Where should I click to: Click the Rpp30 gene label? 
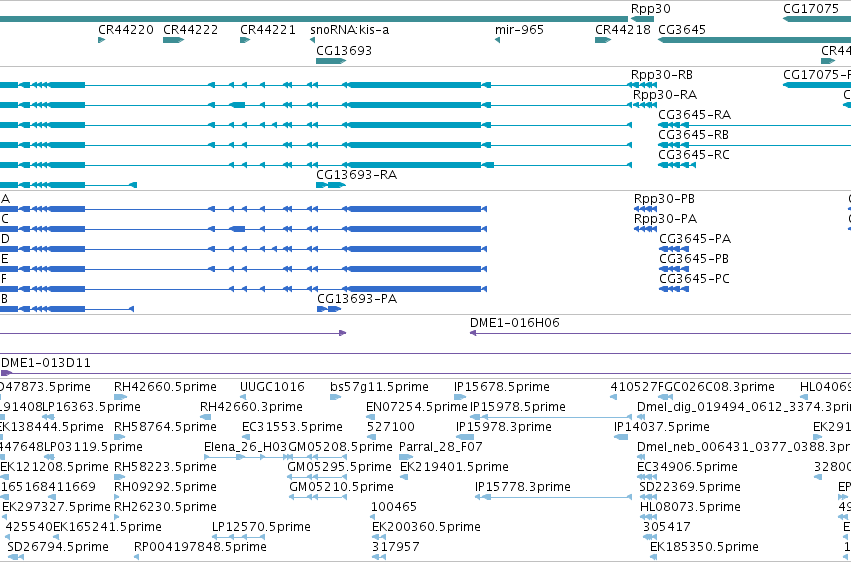coord(651,9)
